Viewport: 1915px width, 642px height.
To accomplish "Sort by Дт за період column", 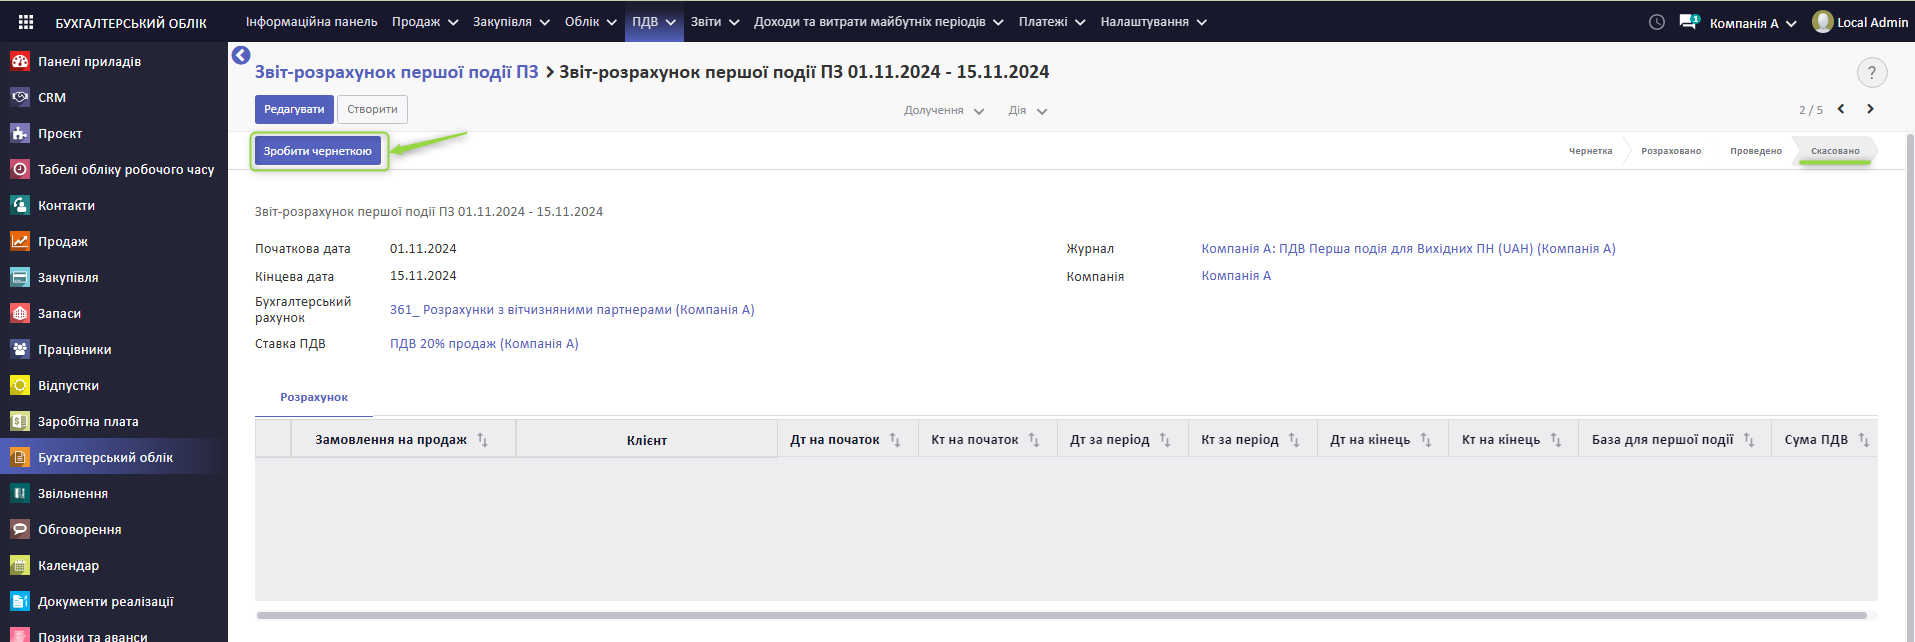I will point(1122,439).
